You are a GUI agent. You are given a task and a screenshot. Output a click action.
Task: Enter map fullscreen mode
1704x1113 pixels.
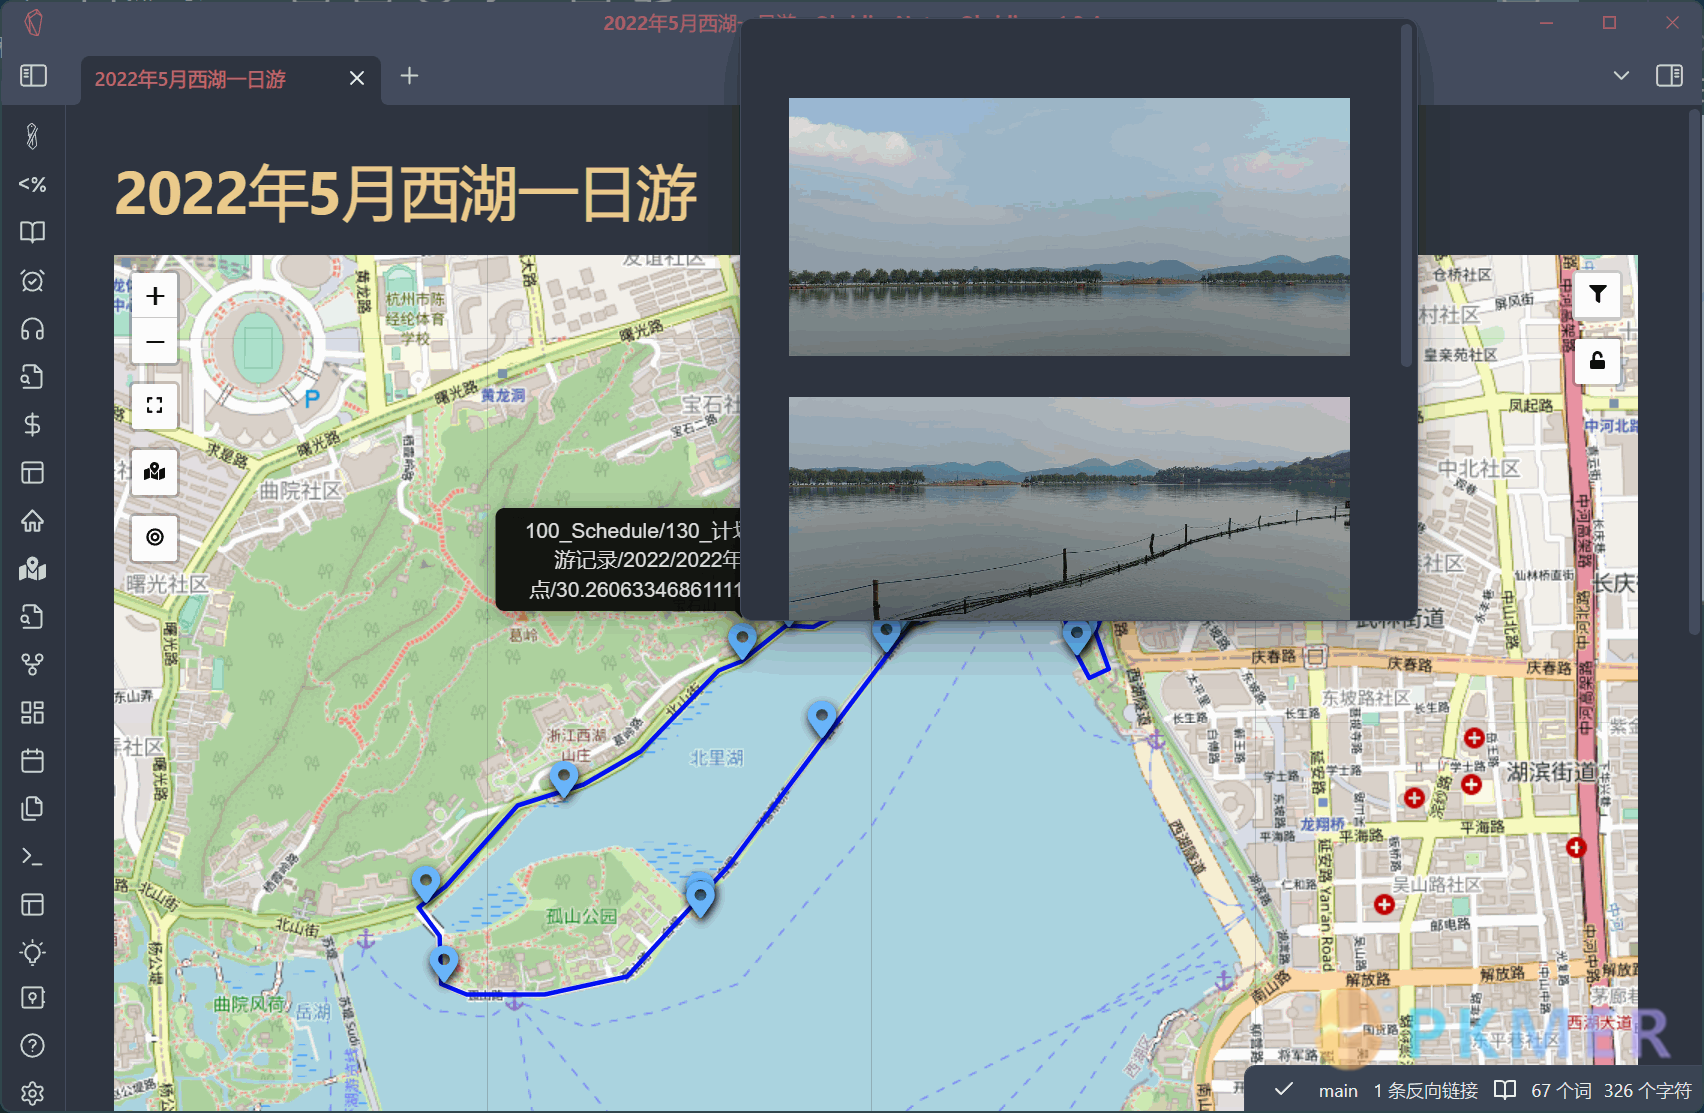click(155, 405)
